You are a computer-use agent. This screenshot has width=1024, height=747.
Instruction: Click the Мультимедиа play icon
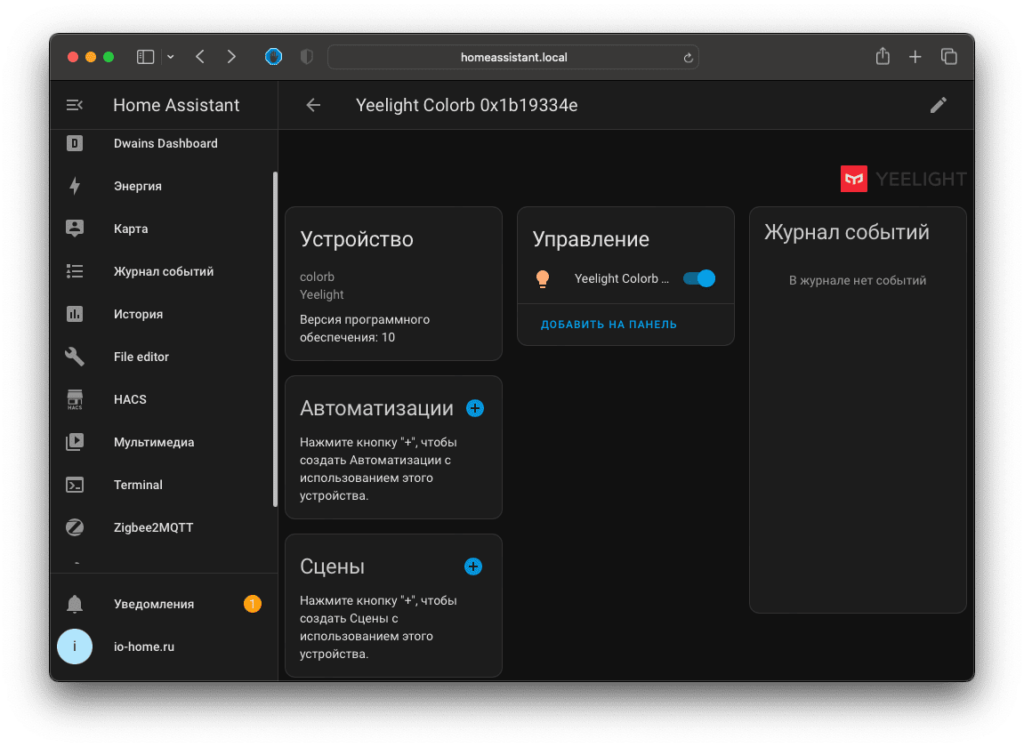point(74,442)
